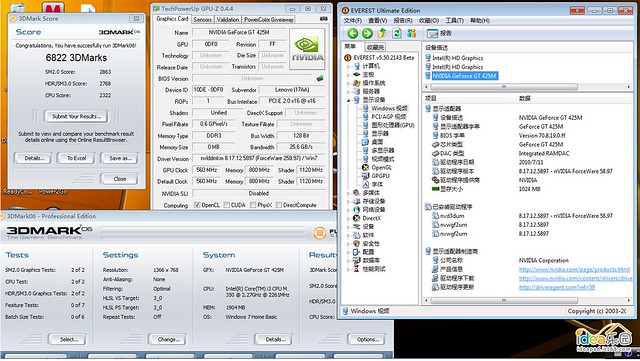Select the Windows 视频 tree node

[389, 108]
